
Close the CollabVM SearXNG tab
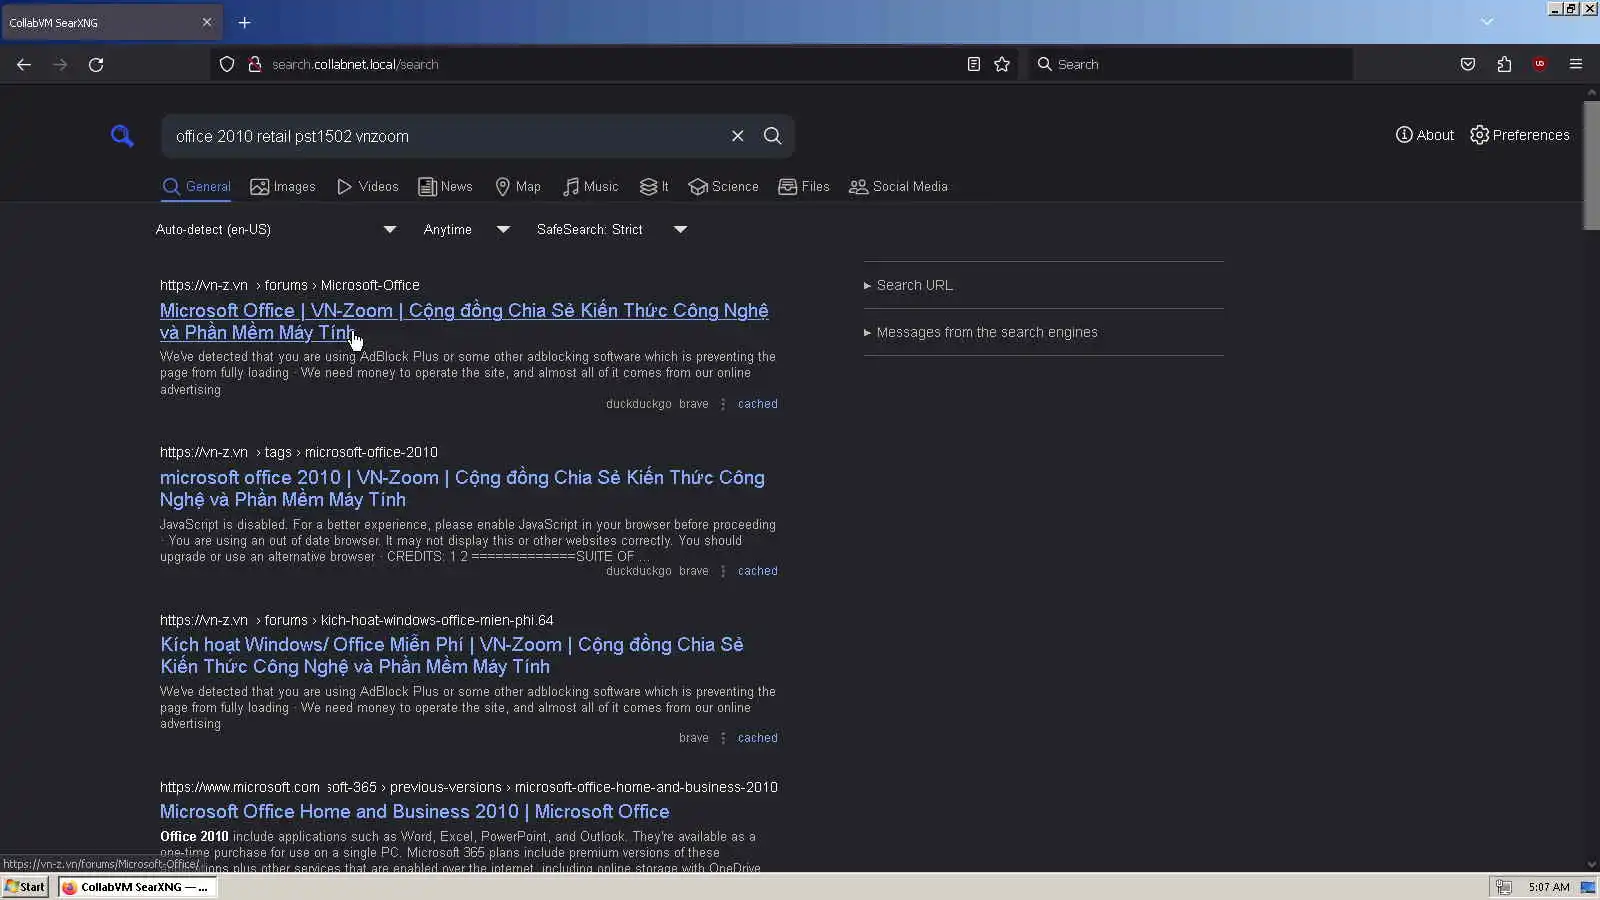(x=207, y=22)
